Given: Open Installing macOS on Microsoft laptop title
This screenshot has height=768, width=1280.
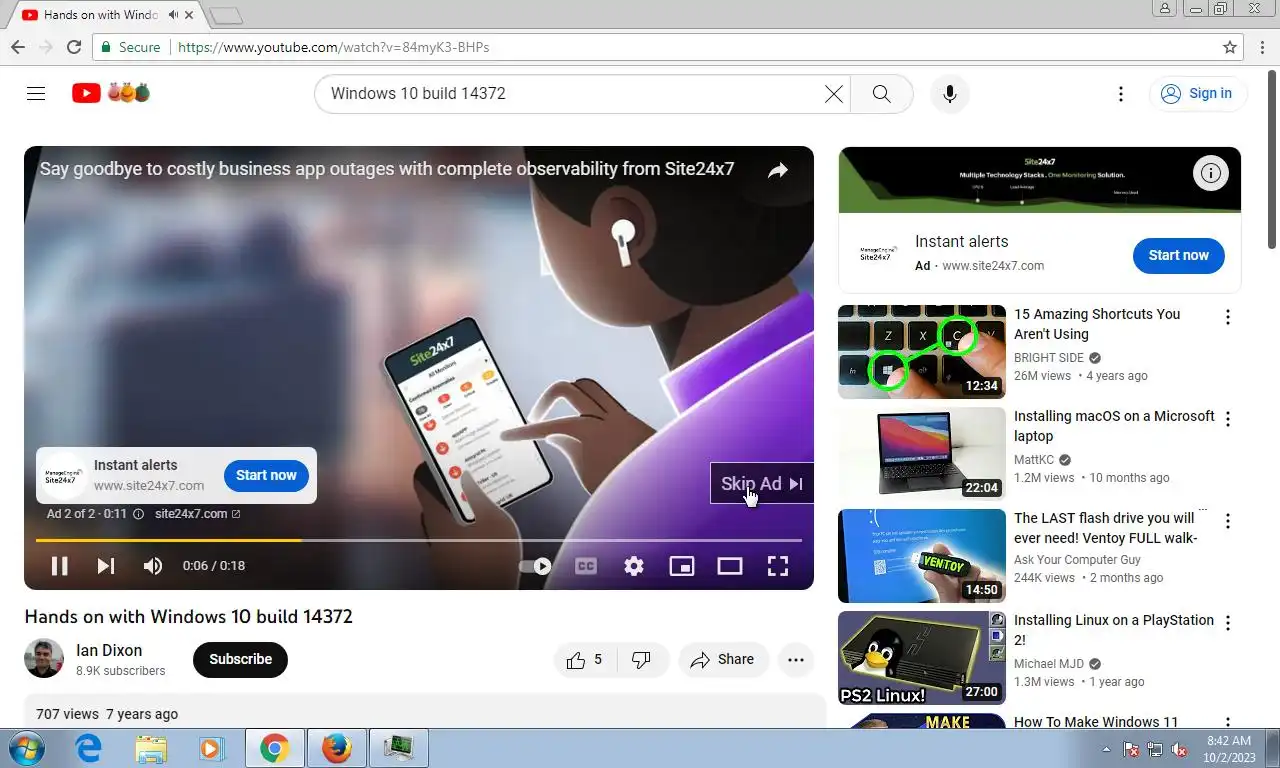Looking at the screenshot, I should 1114,426.
